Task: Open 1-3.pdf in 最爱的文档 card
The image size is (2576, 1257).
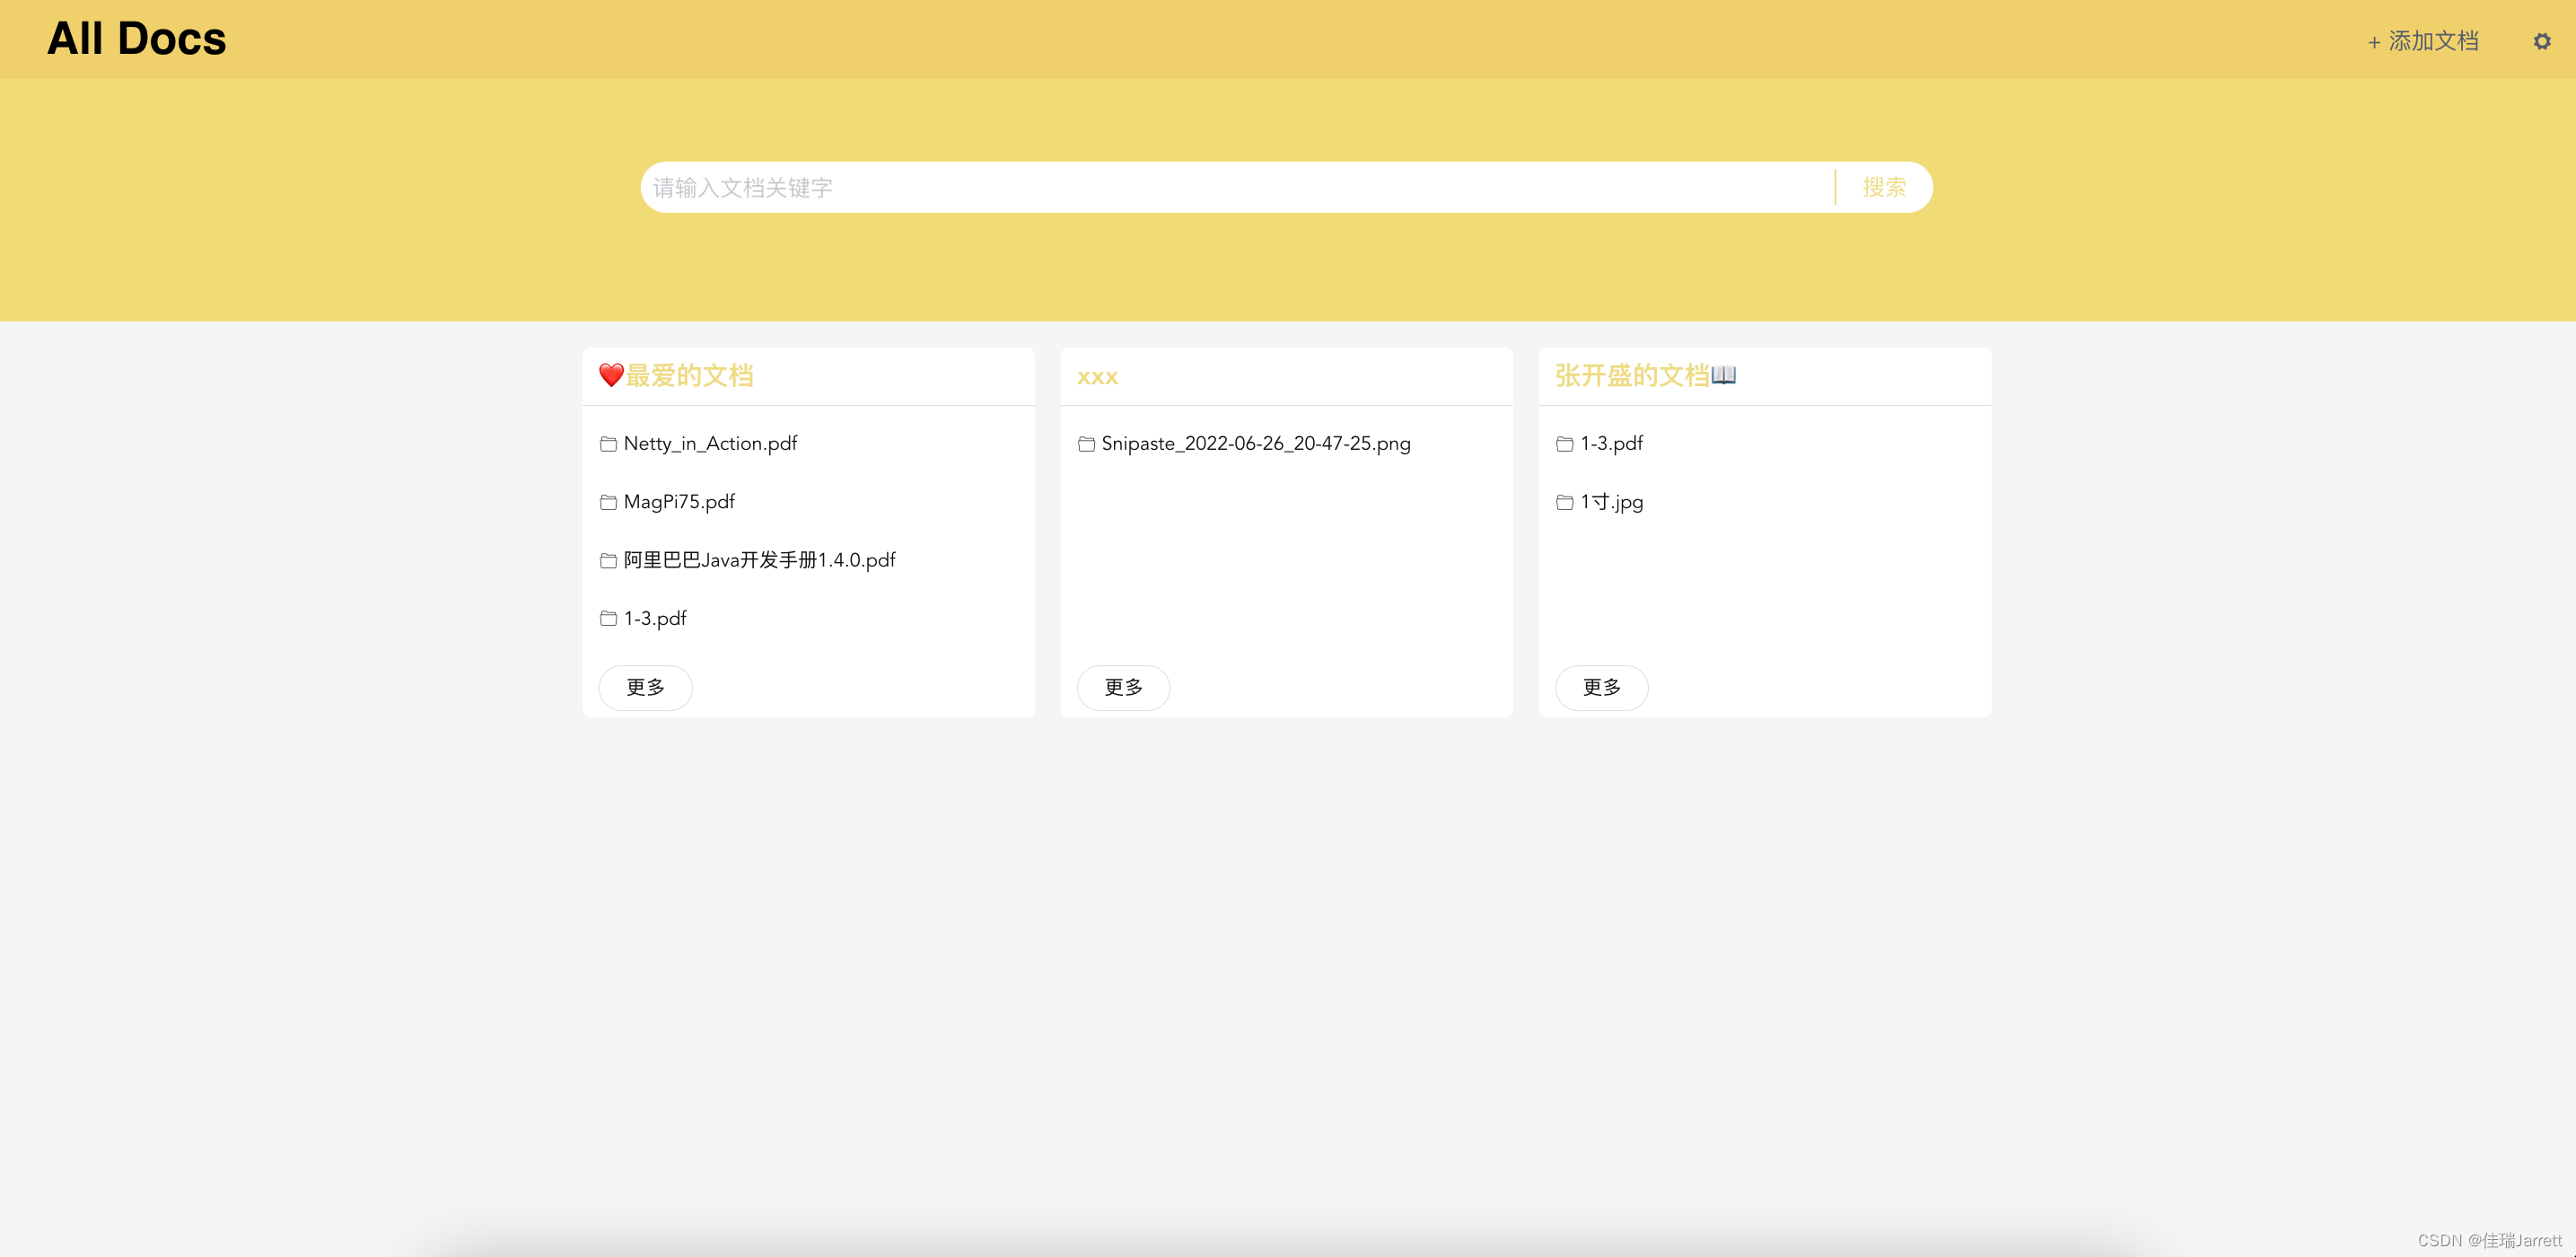Action: pos(655,618)
